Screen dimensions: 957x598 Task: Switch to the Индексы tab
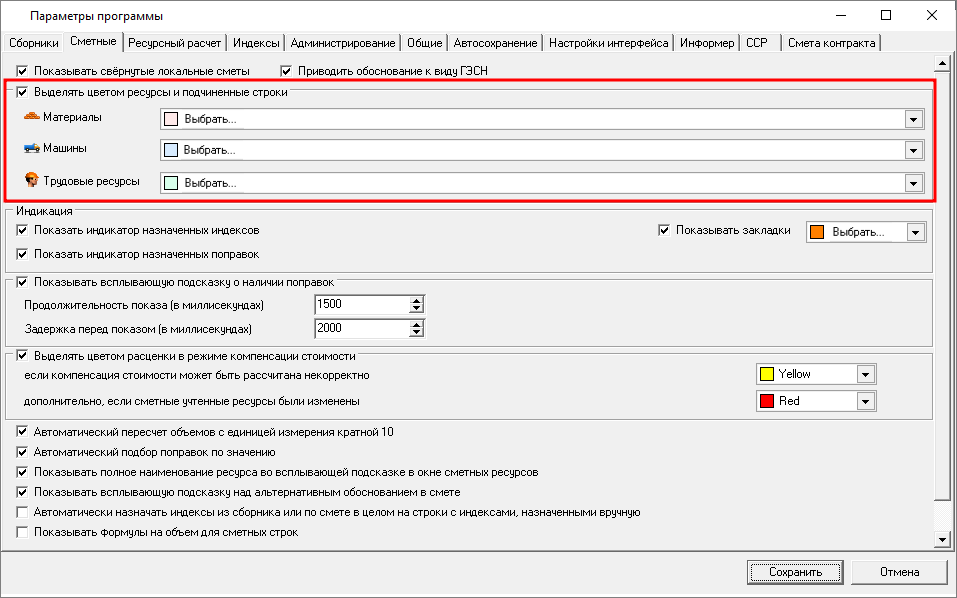click(256, 43)
